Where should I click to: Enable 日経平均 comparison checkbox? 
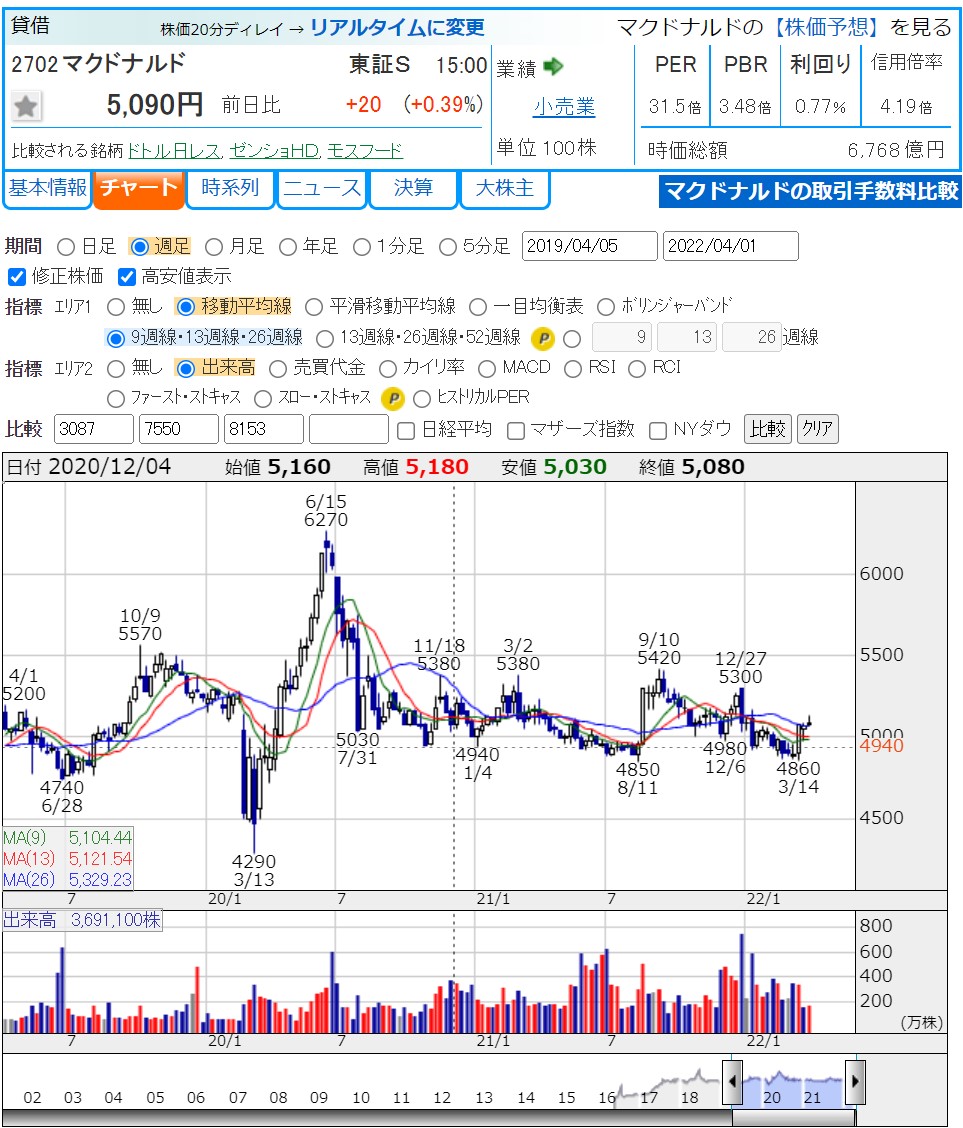[406, 430]
